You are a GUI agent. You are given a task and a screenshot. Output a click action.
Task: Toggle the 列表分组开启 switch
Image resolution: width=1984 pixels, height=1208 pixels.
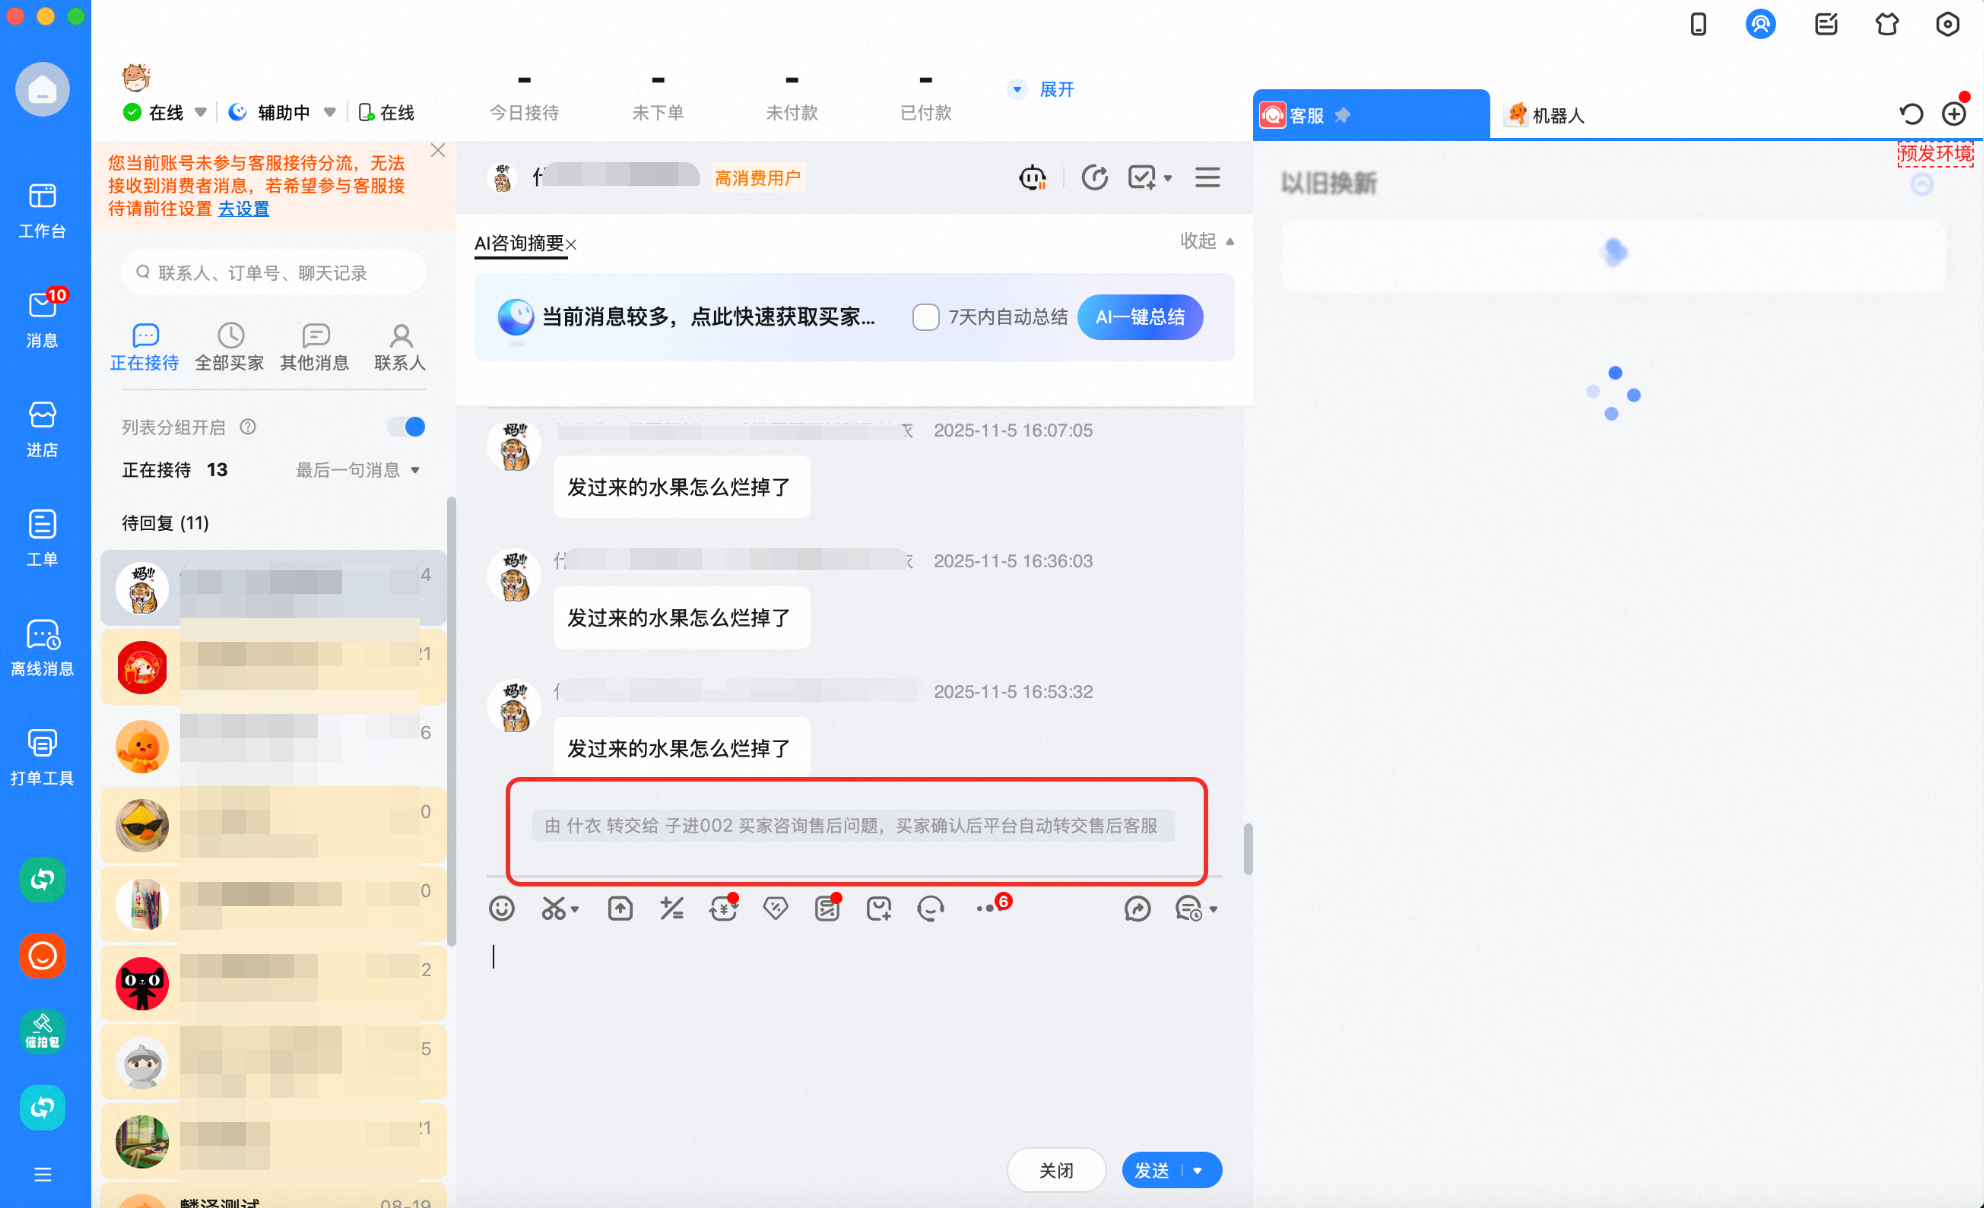pyautogui.click(x=407, y=427)
